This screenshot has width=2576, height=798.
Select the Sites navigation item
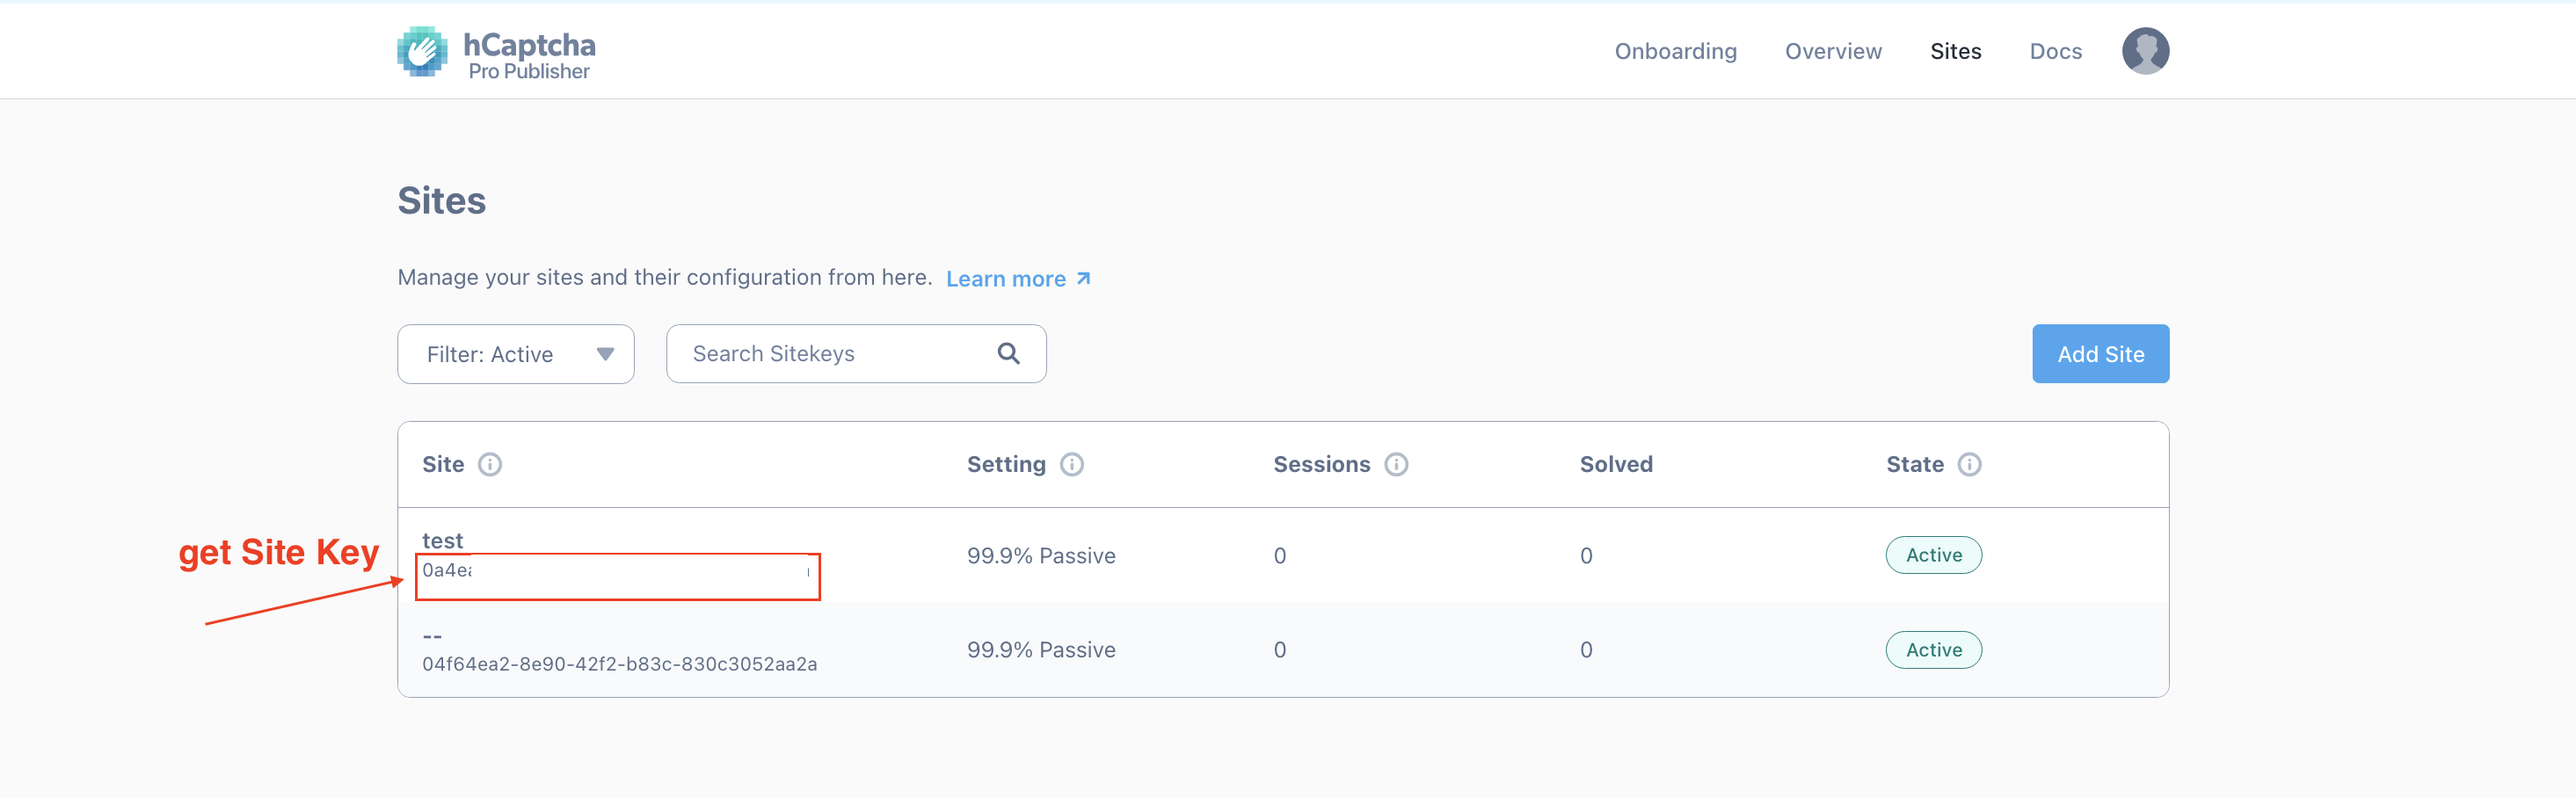pos(1955,51)
